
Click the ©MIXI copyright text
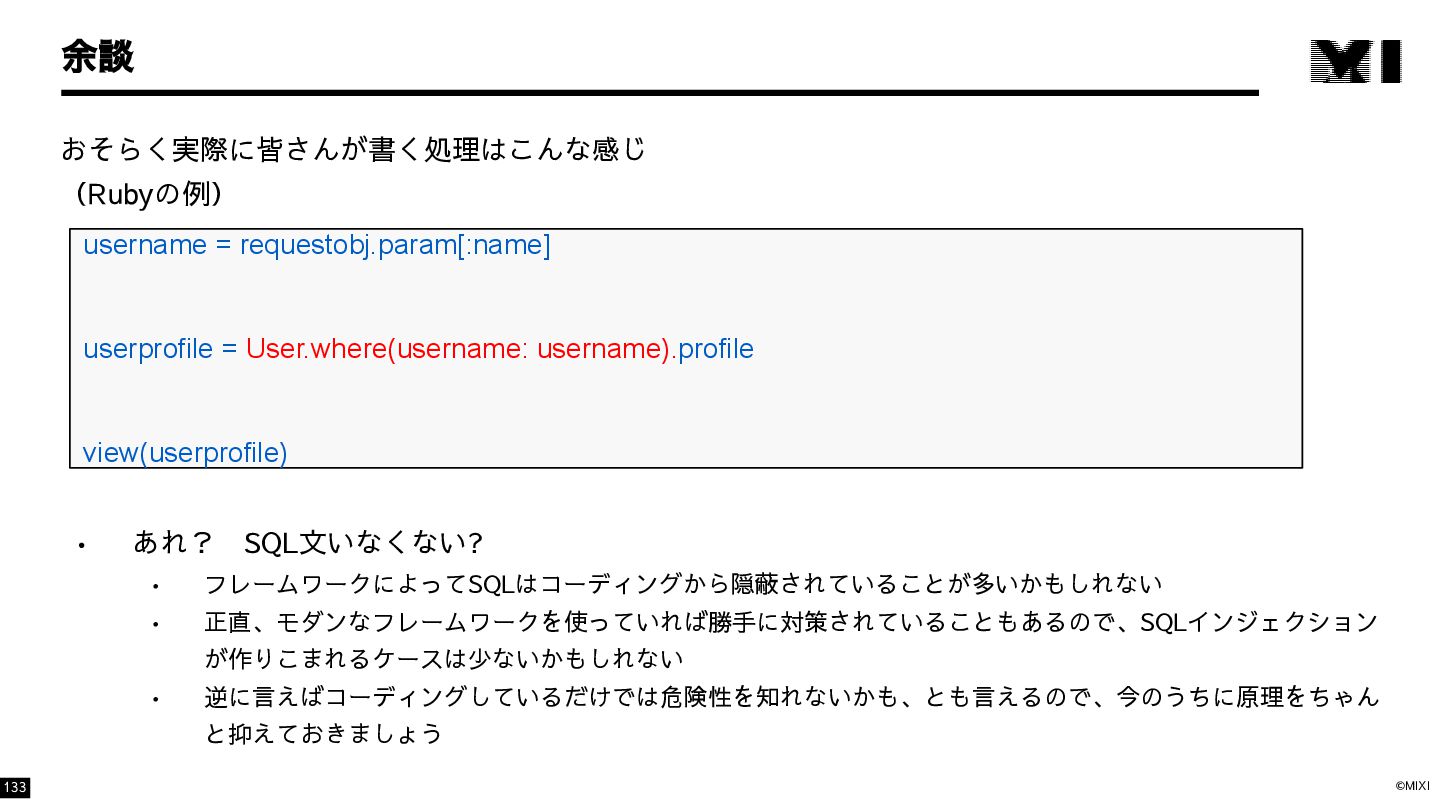[1412, 786]
